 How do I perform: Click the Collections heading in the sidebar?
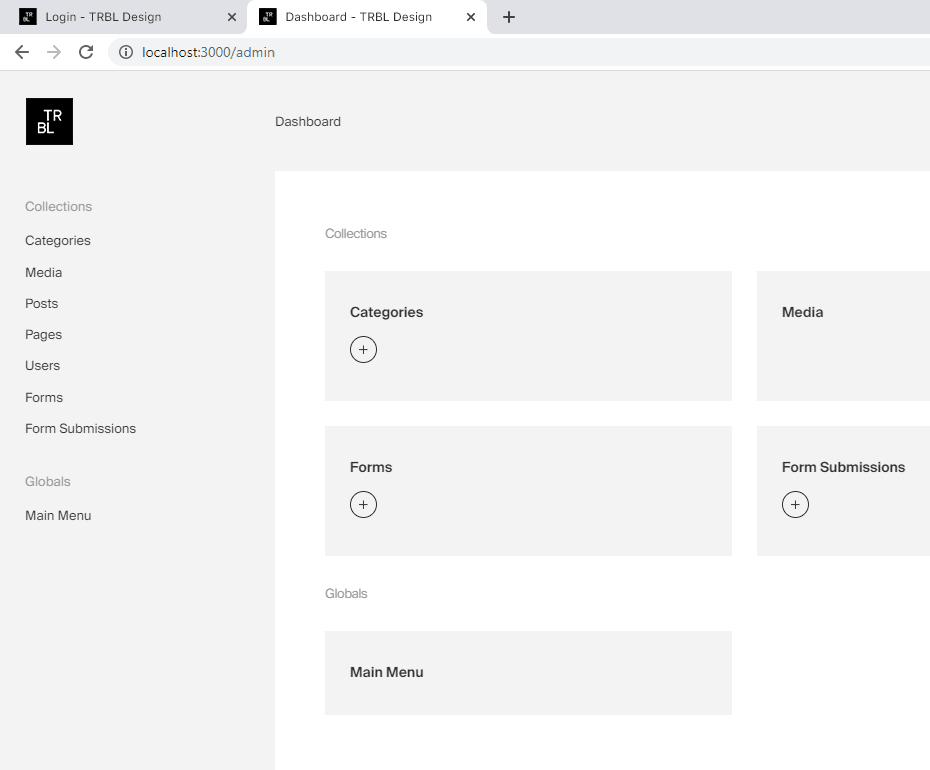(x=58, y=206)
